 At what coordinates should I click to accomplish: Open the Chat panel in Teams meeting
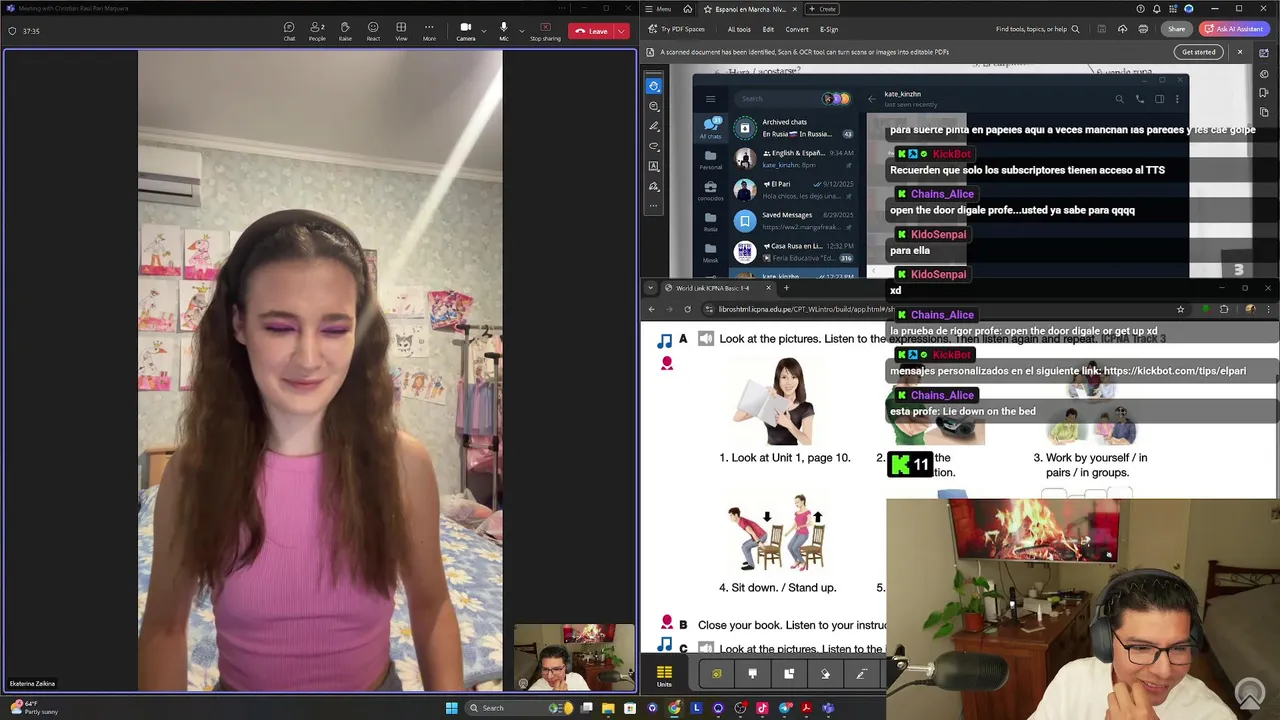coord(289,31)
